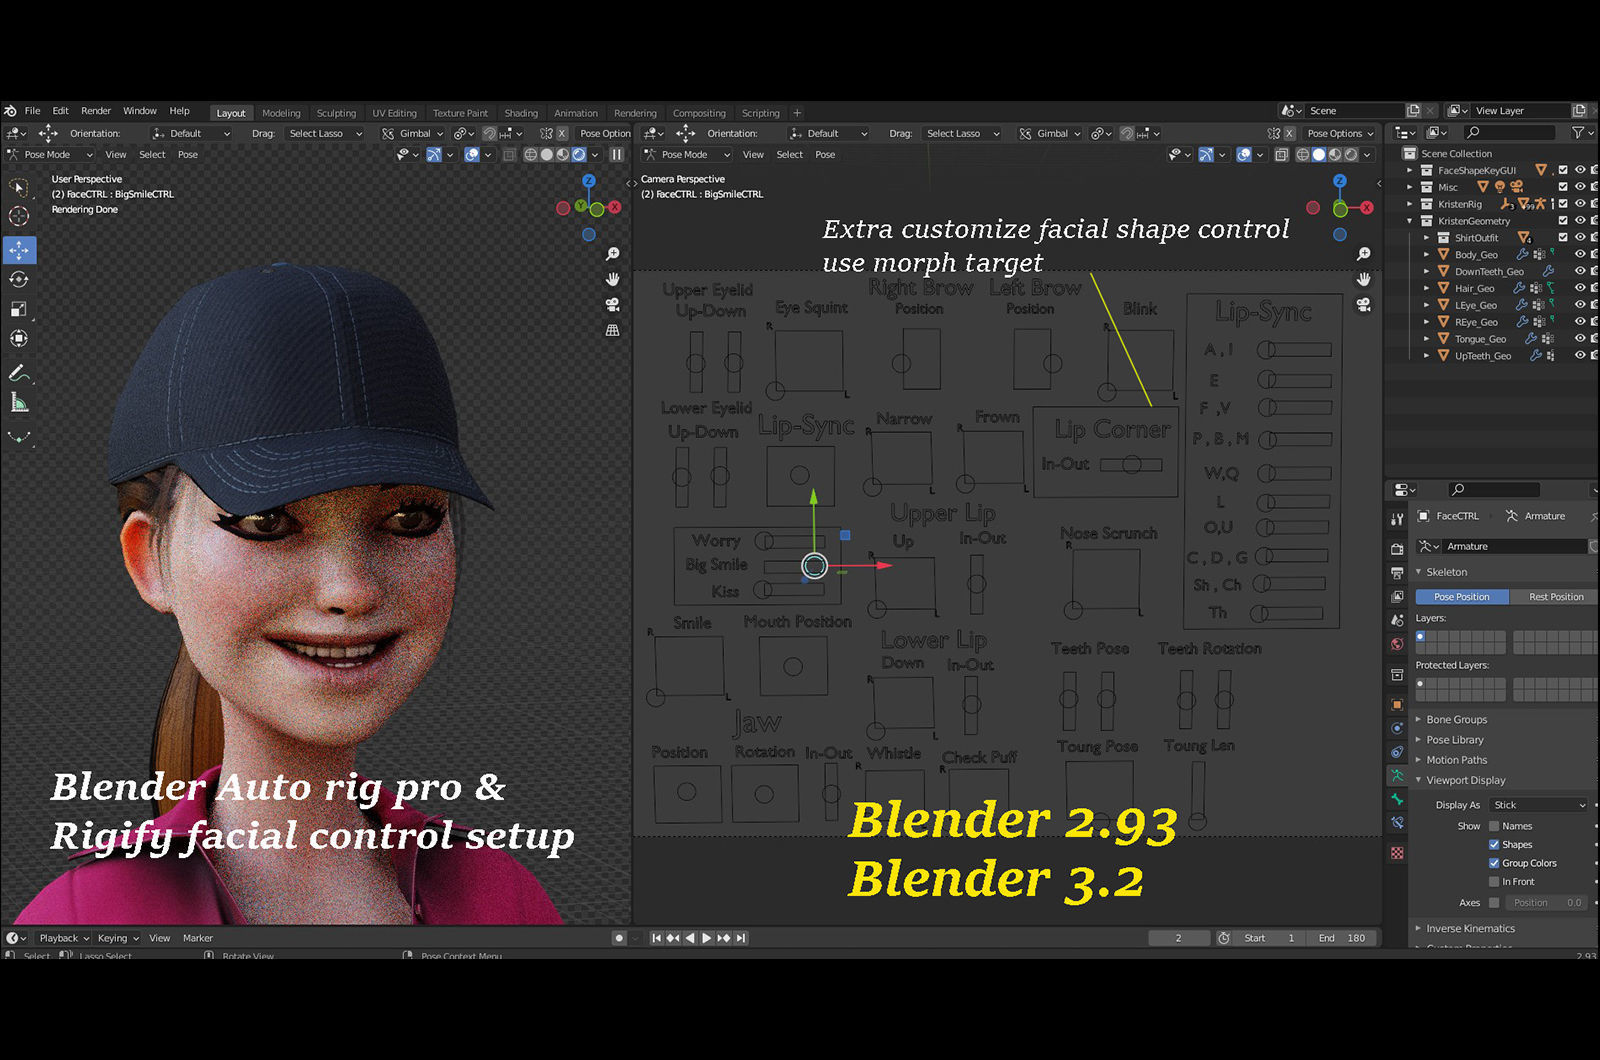Disable the Group Colors checkbox

1494,863
